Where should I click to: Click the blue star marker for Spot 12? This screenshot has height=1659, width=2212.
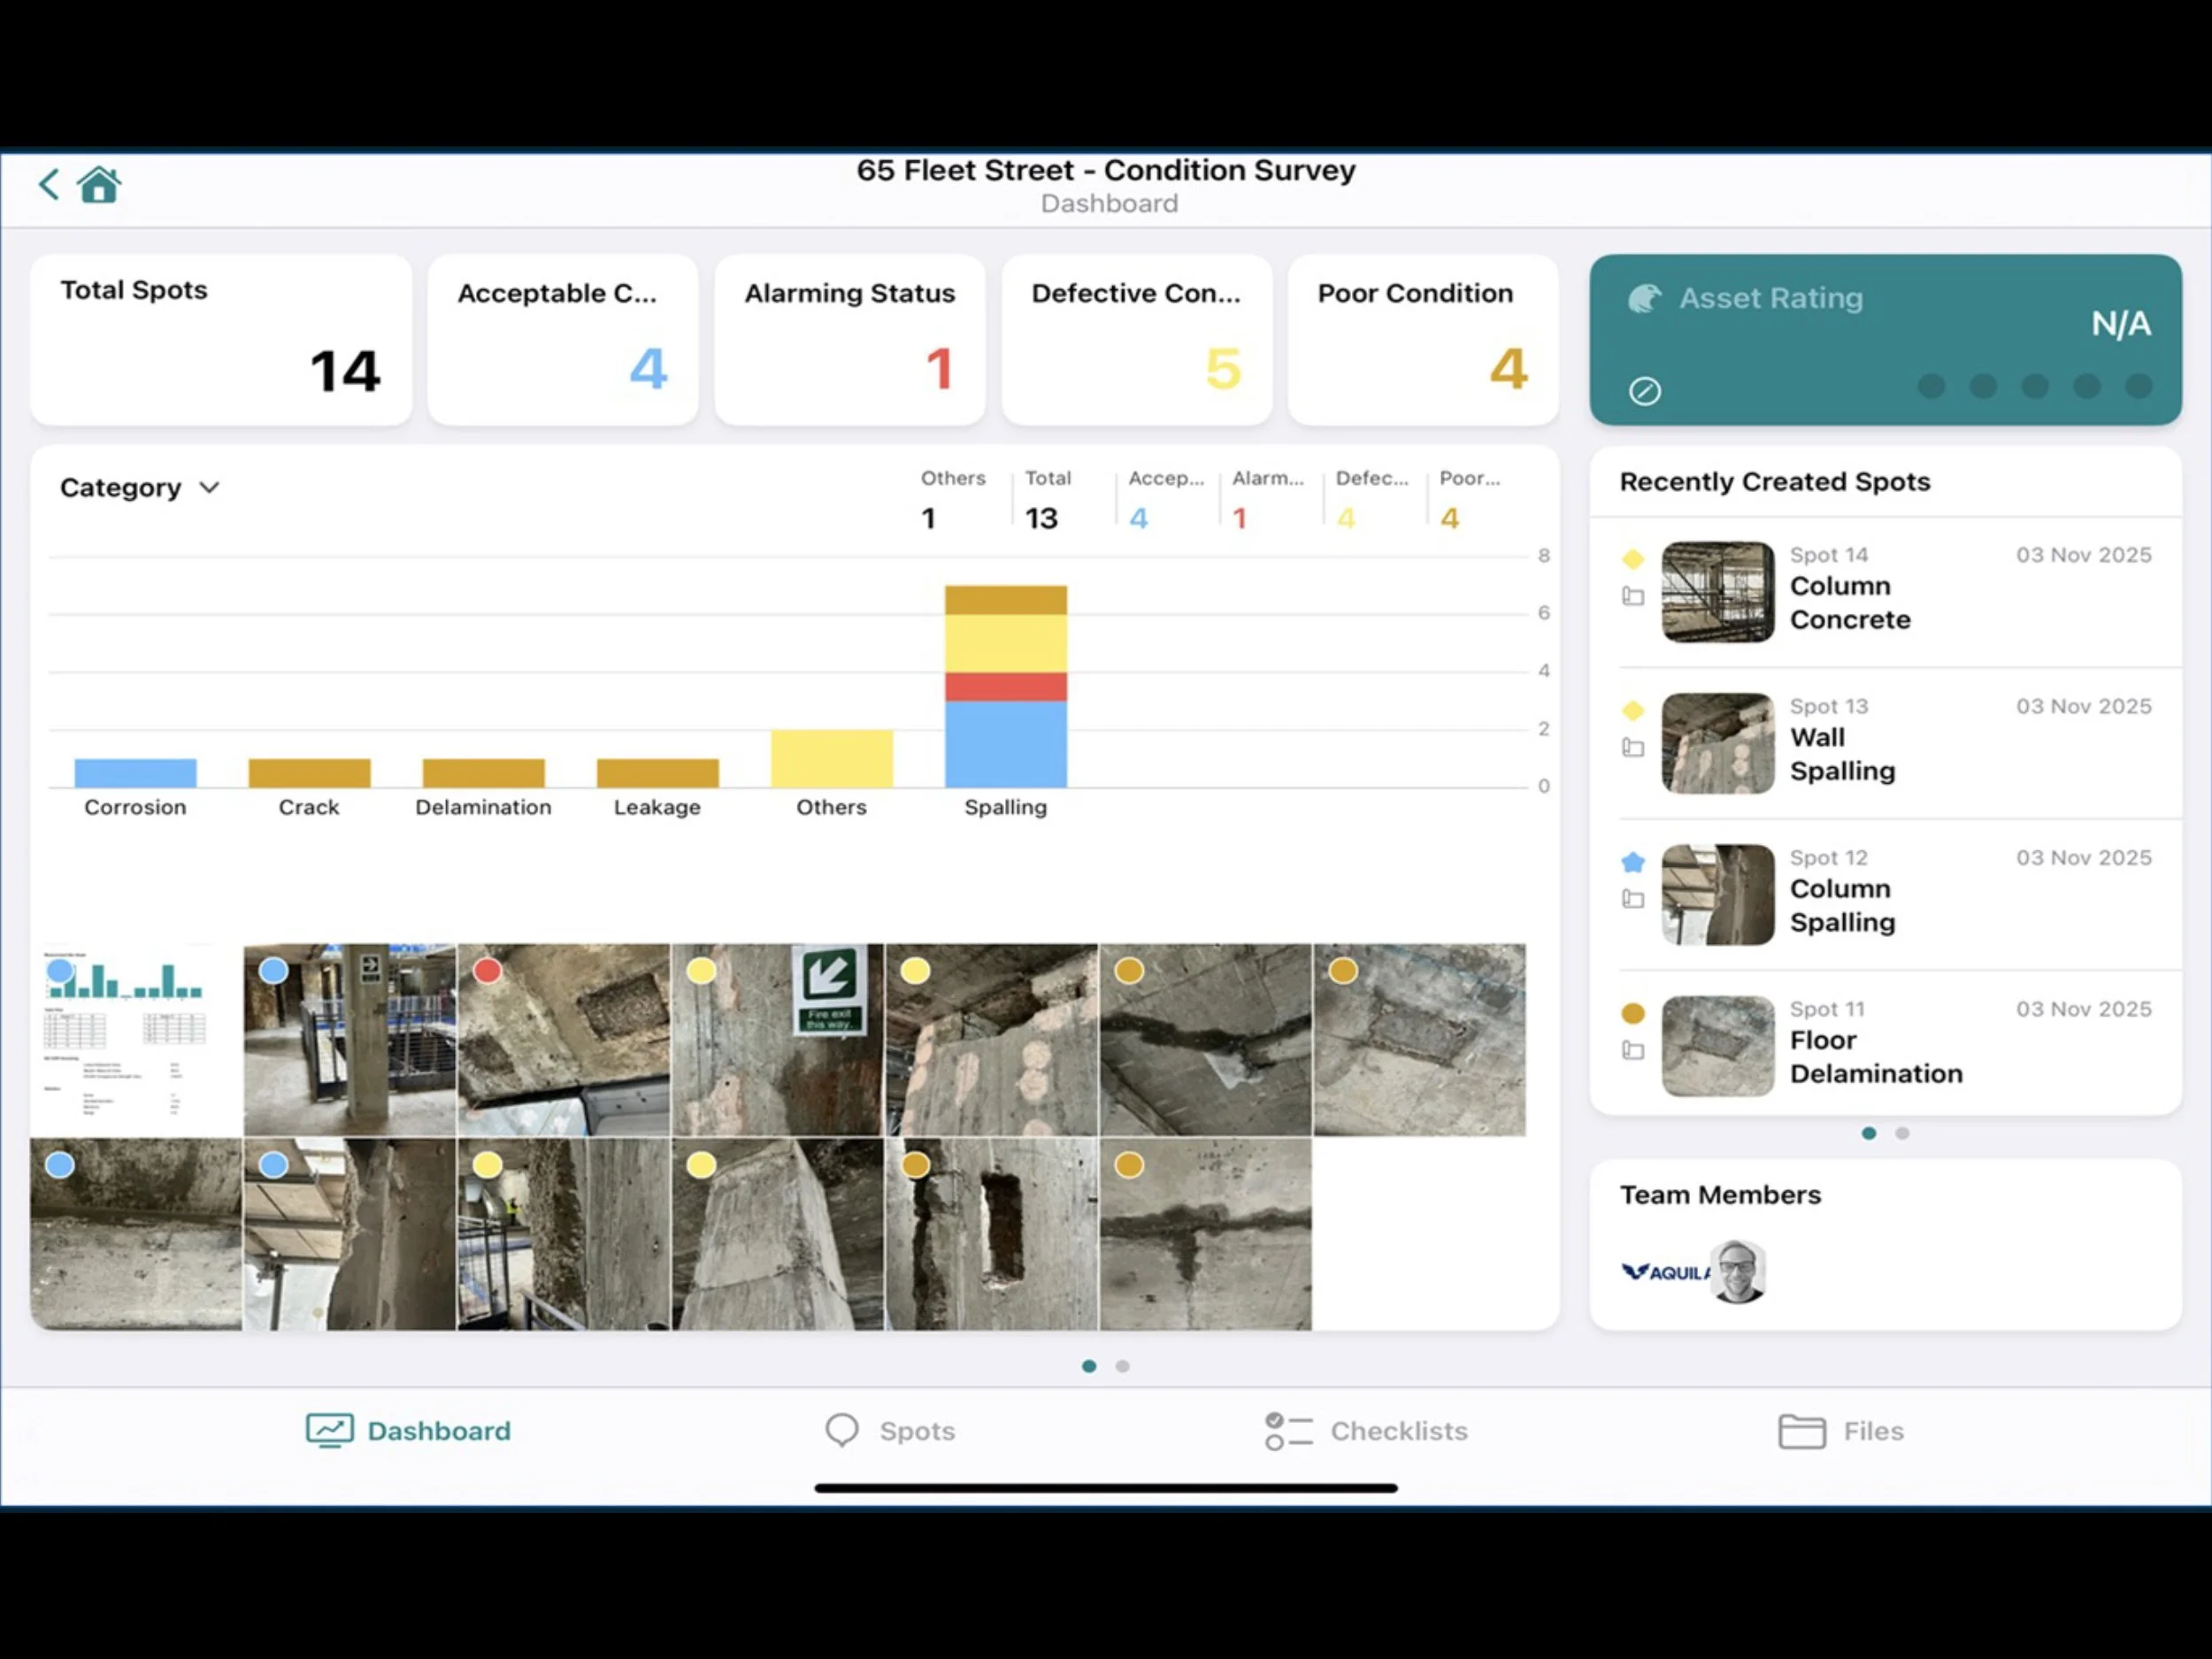(1632, 862)
